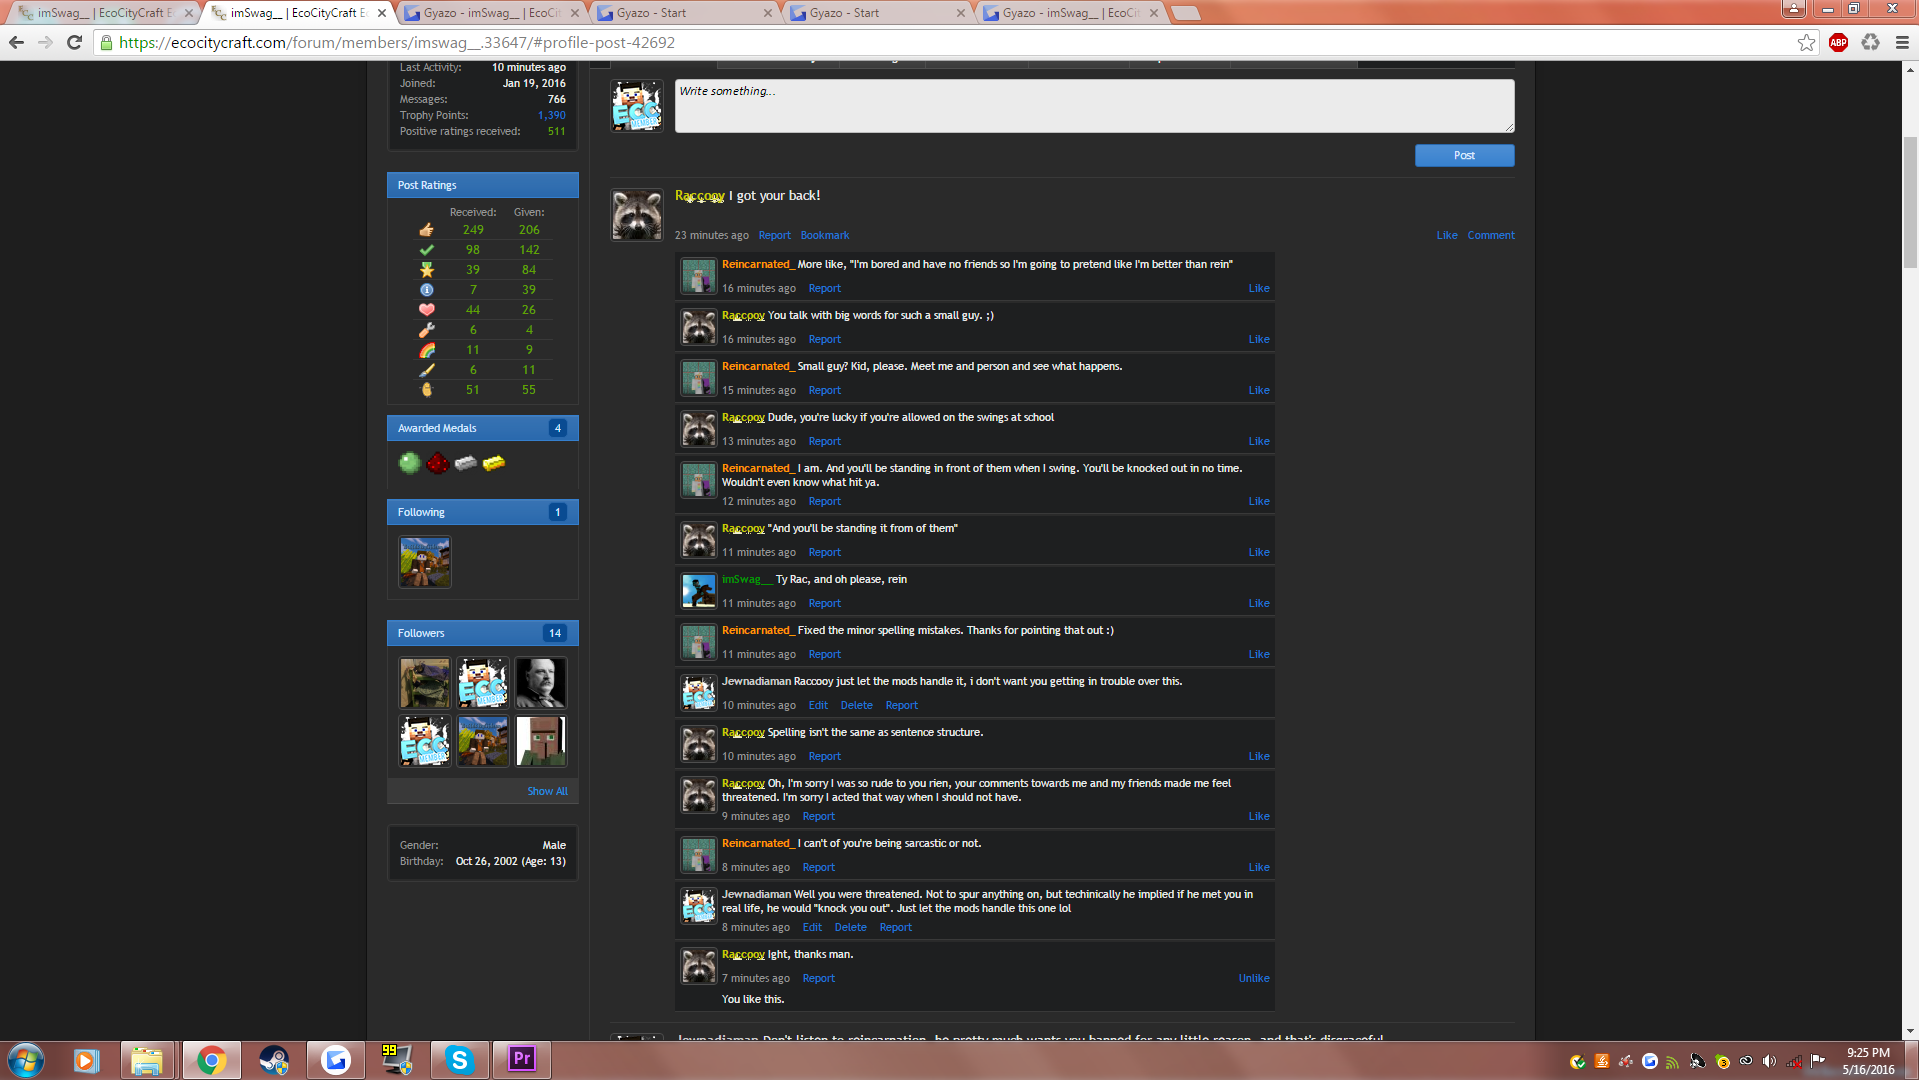Open Steam from the taskbar

[x=273, y=1060]
